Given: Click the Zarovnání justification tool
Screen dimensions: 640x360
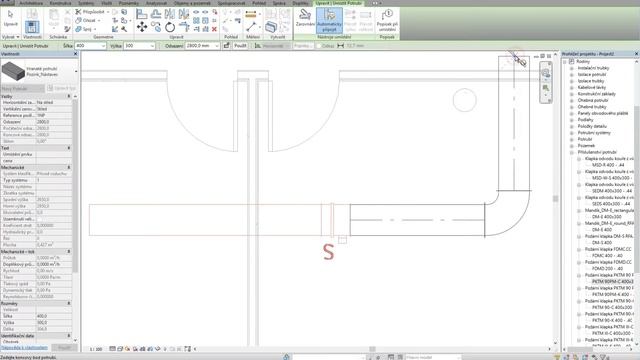Looking at the screenshot, I should tap(305, 18).
